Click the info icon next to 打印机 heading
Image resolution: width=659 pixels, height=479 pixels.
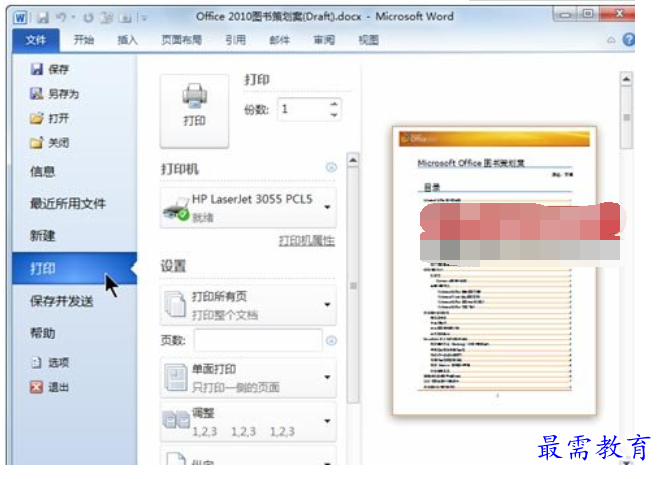pos(331,168)
